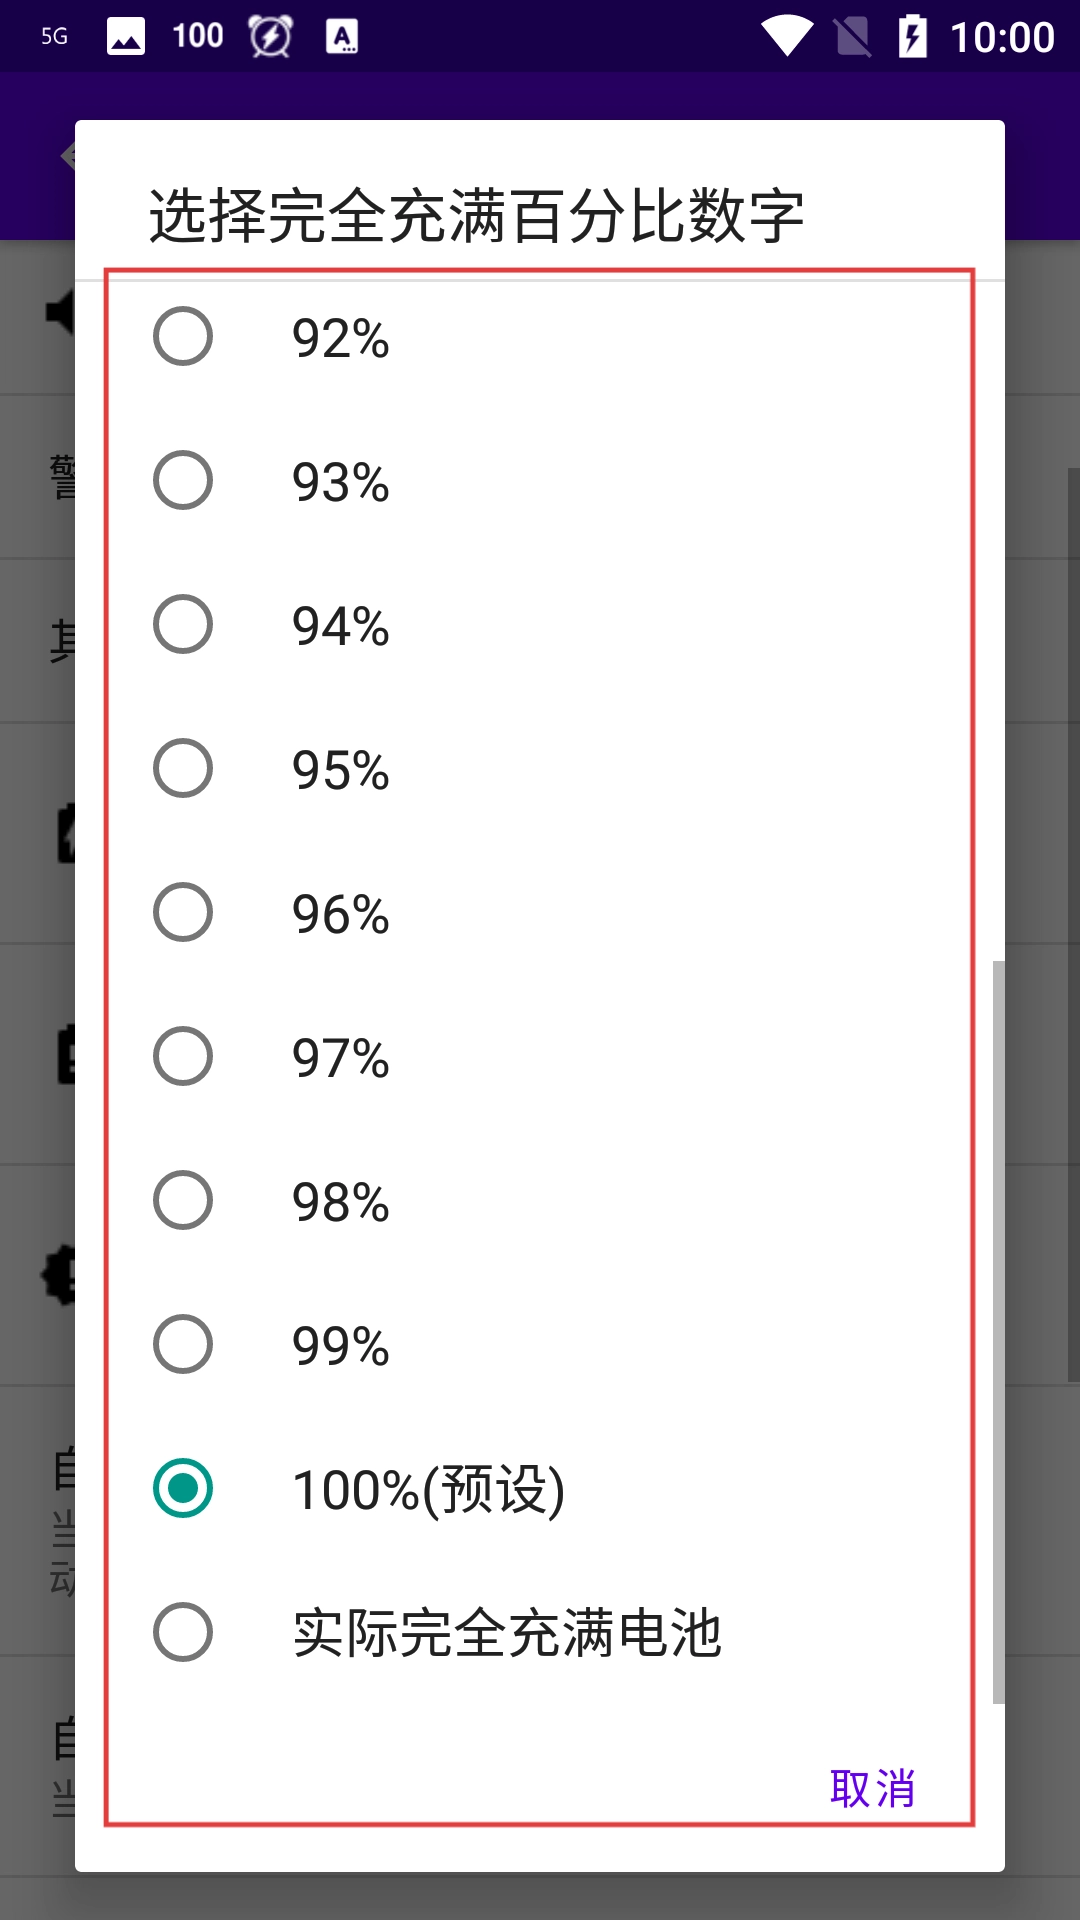The height and width of the screenshot is (1920, 1080).
Task: Choose the 97% radio option
Action: pyautogui.click(x=183, y=1057)
